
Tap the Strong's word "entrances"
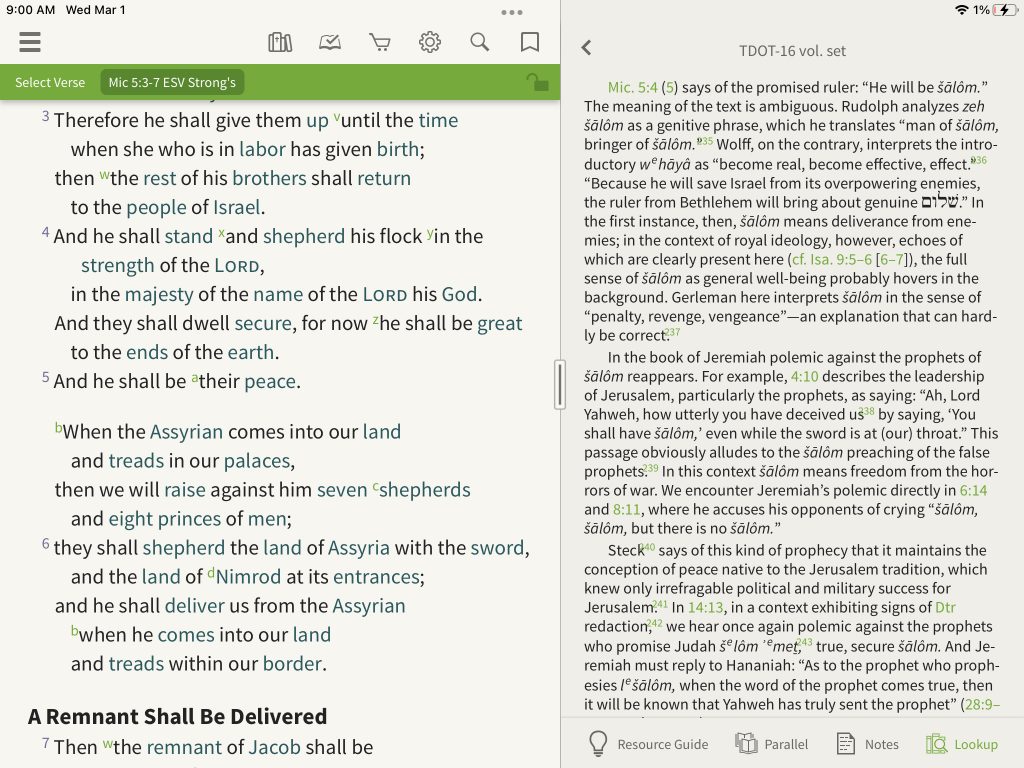click(377, 577)
